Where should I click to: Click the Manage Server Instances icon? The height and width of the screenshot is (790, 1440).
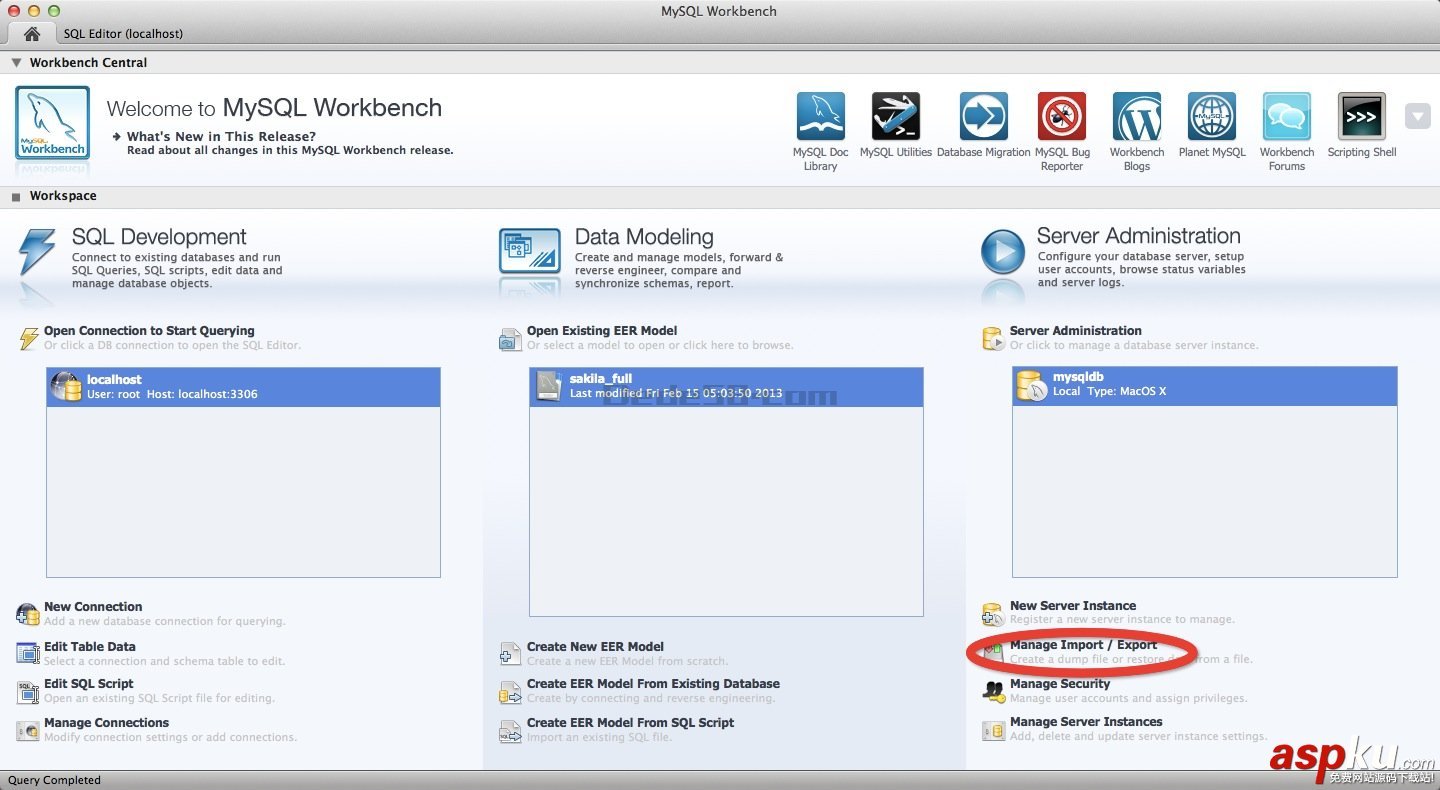pyautogui.click(x=993, y=729)
